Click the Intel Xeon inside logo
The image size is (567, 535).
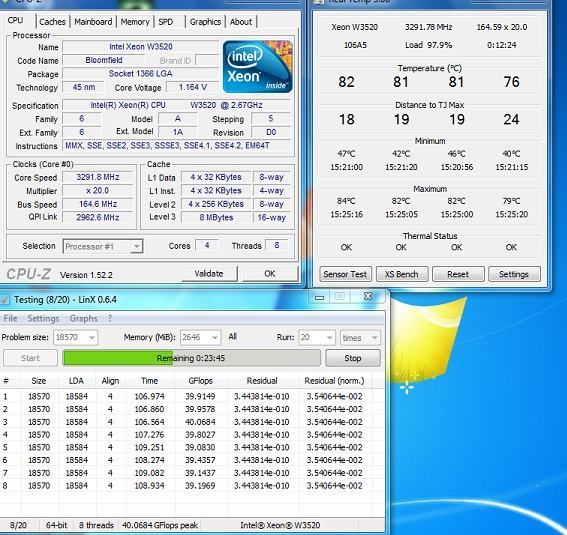(x=257, y=67)
